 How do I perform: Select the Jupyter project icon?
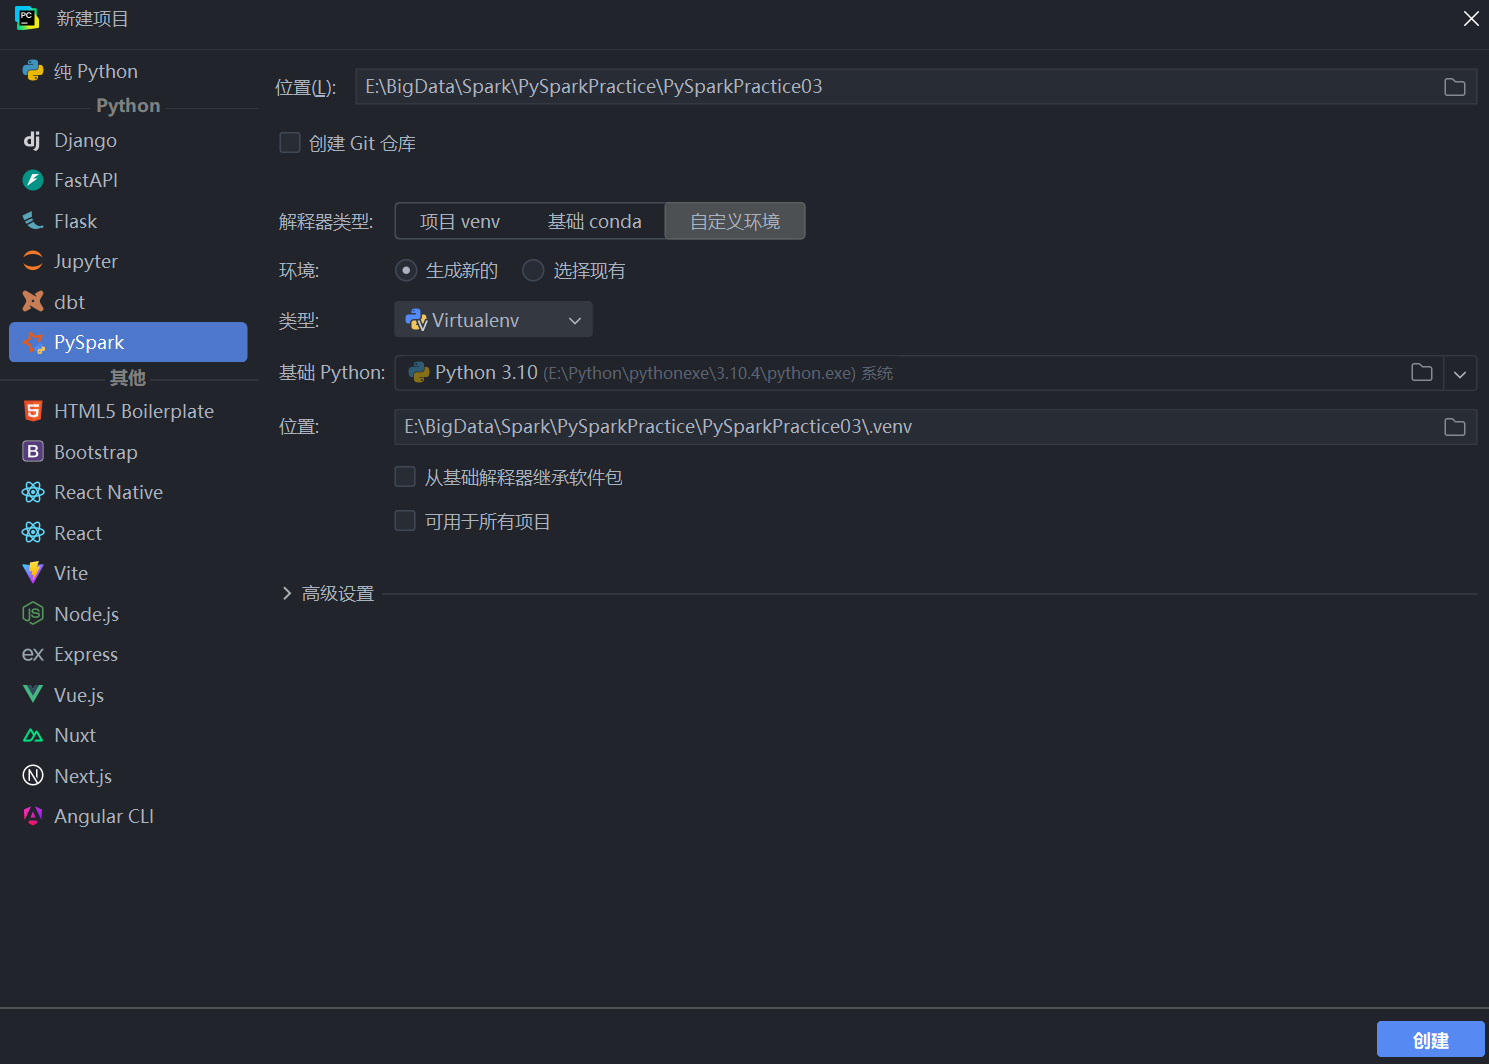tap(33, 261)
